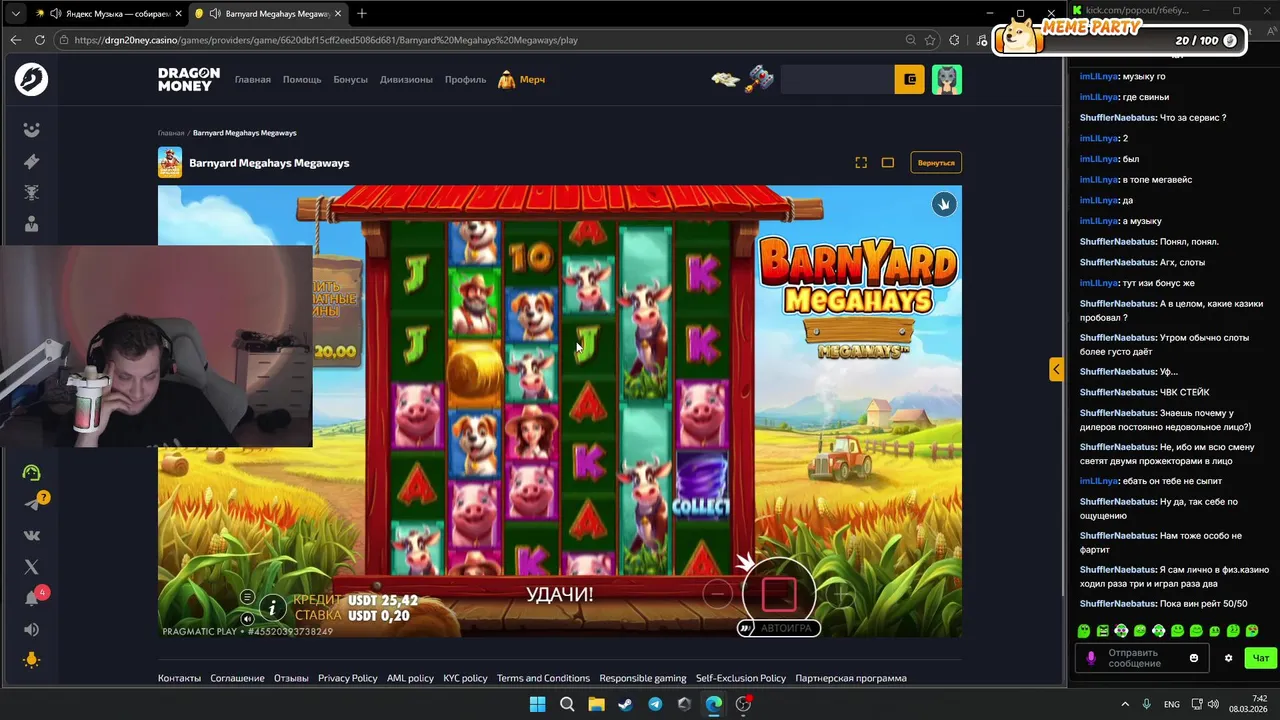
Task: Click the Barnyard Megahays game thumbnail
Action: (170, 162)
